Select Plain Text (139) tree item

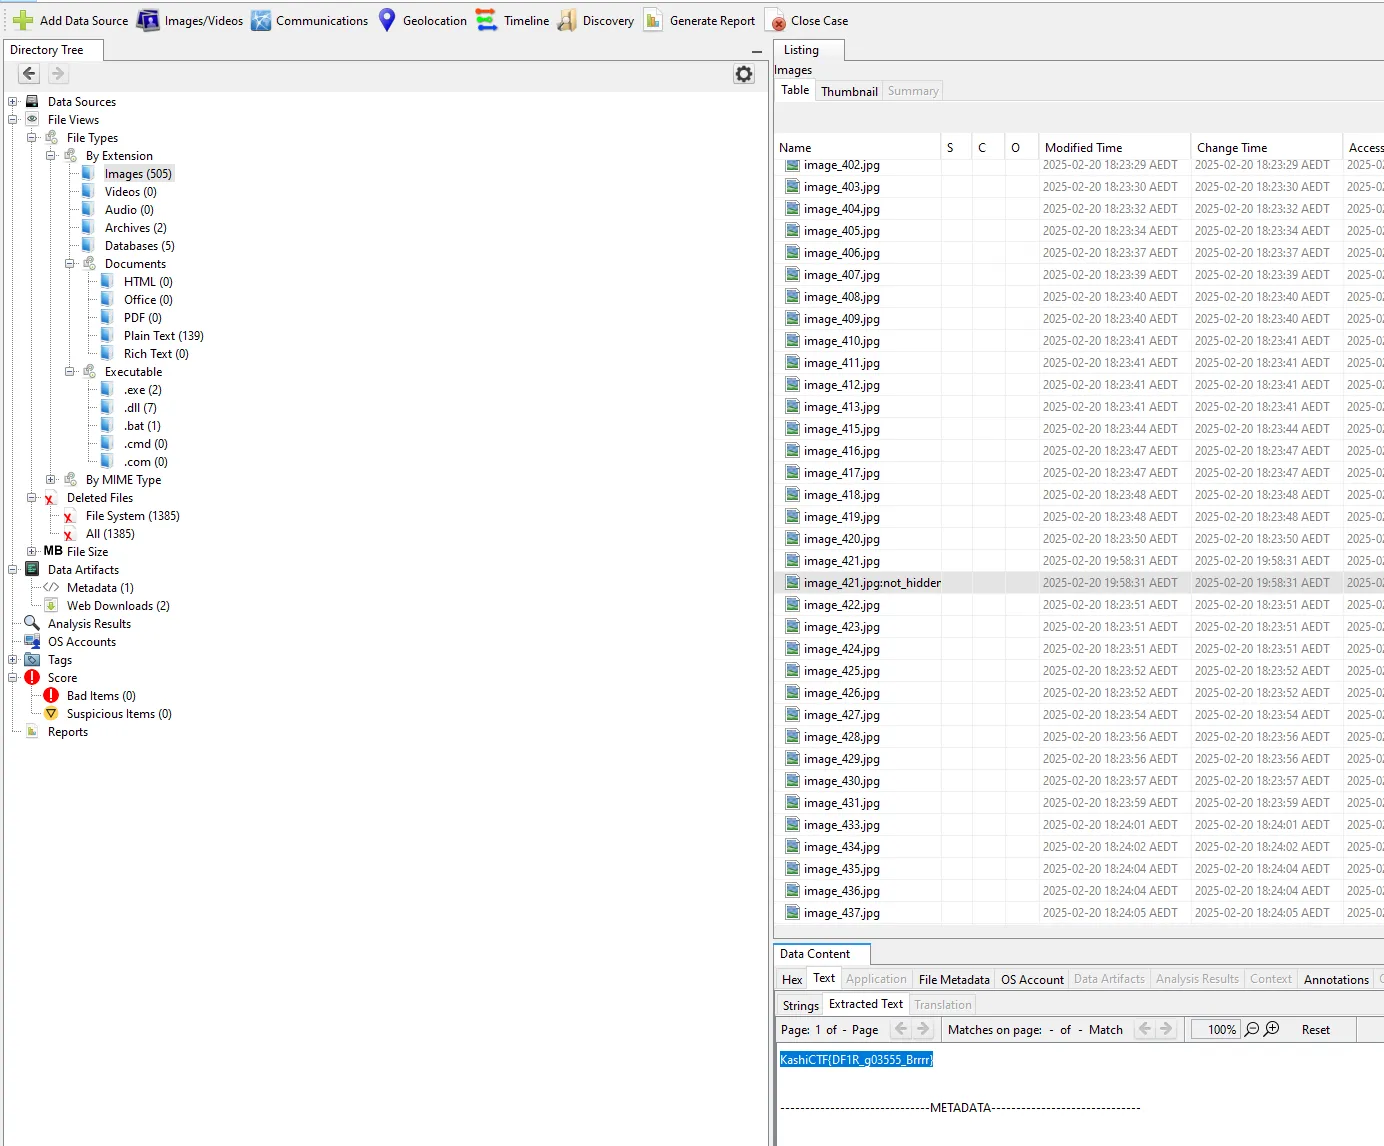[x=163, y=336]
